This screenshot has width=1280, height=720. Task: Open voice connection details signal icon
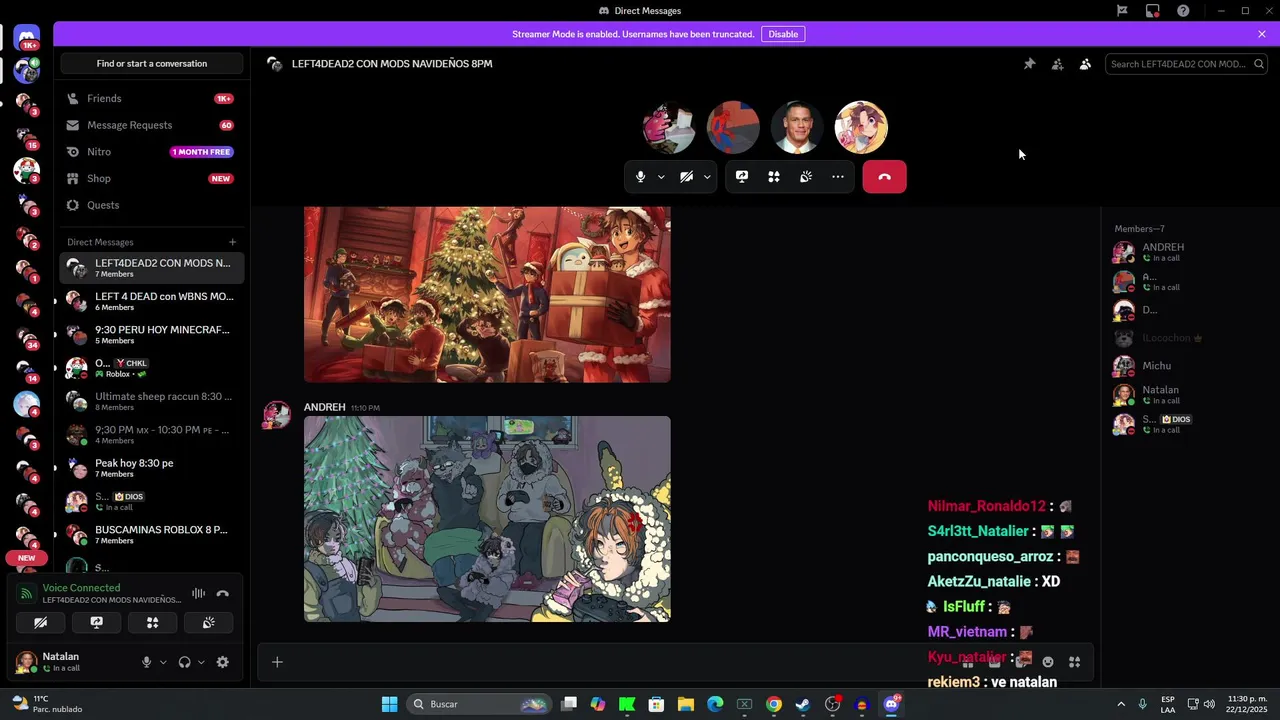click(27, 594)
